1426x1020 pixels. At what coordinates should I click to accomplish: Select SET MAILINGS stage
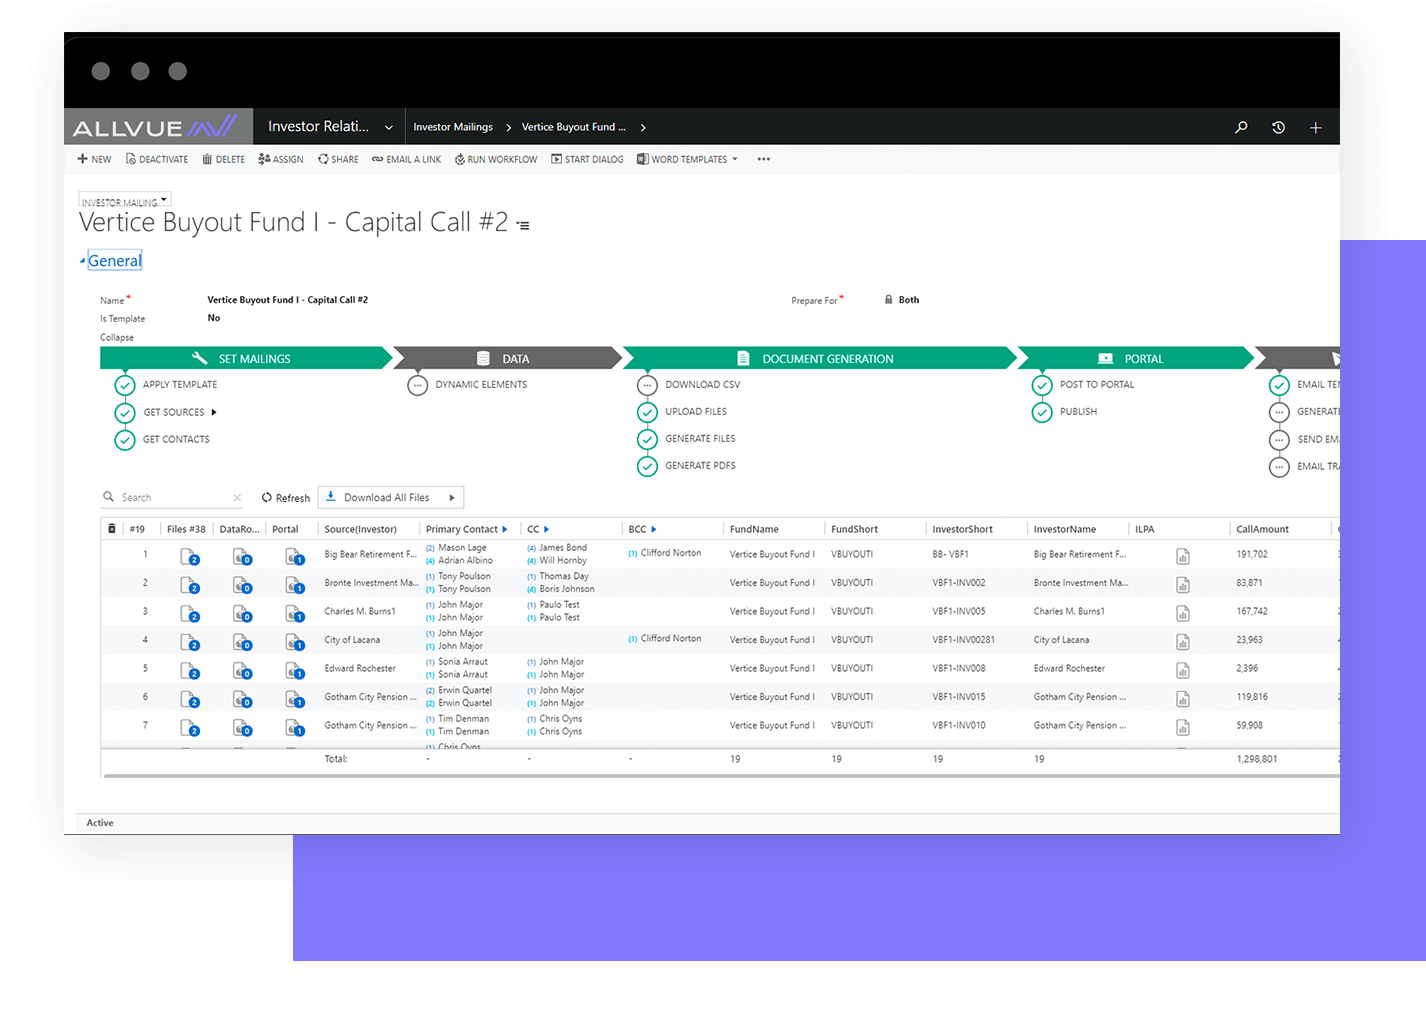pyautogui.click(x=246, y=358)
